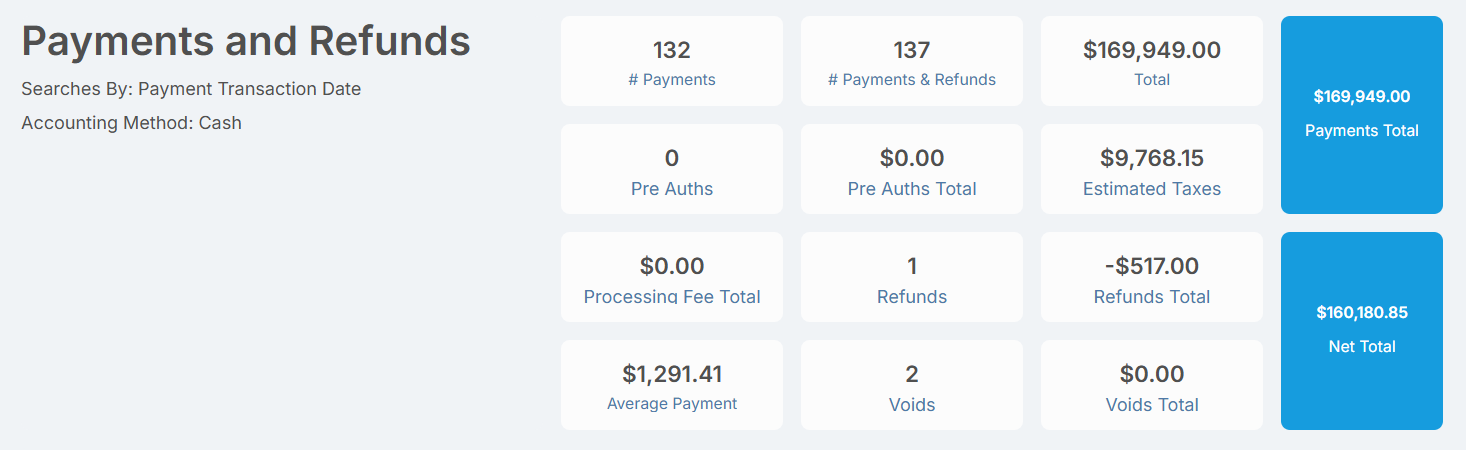Click the Refunds count card
1466x450 pixels.
click(912, 277)
